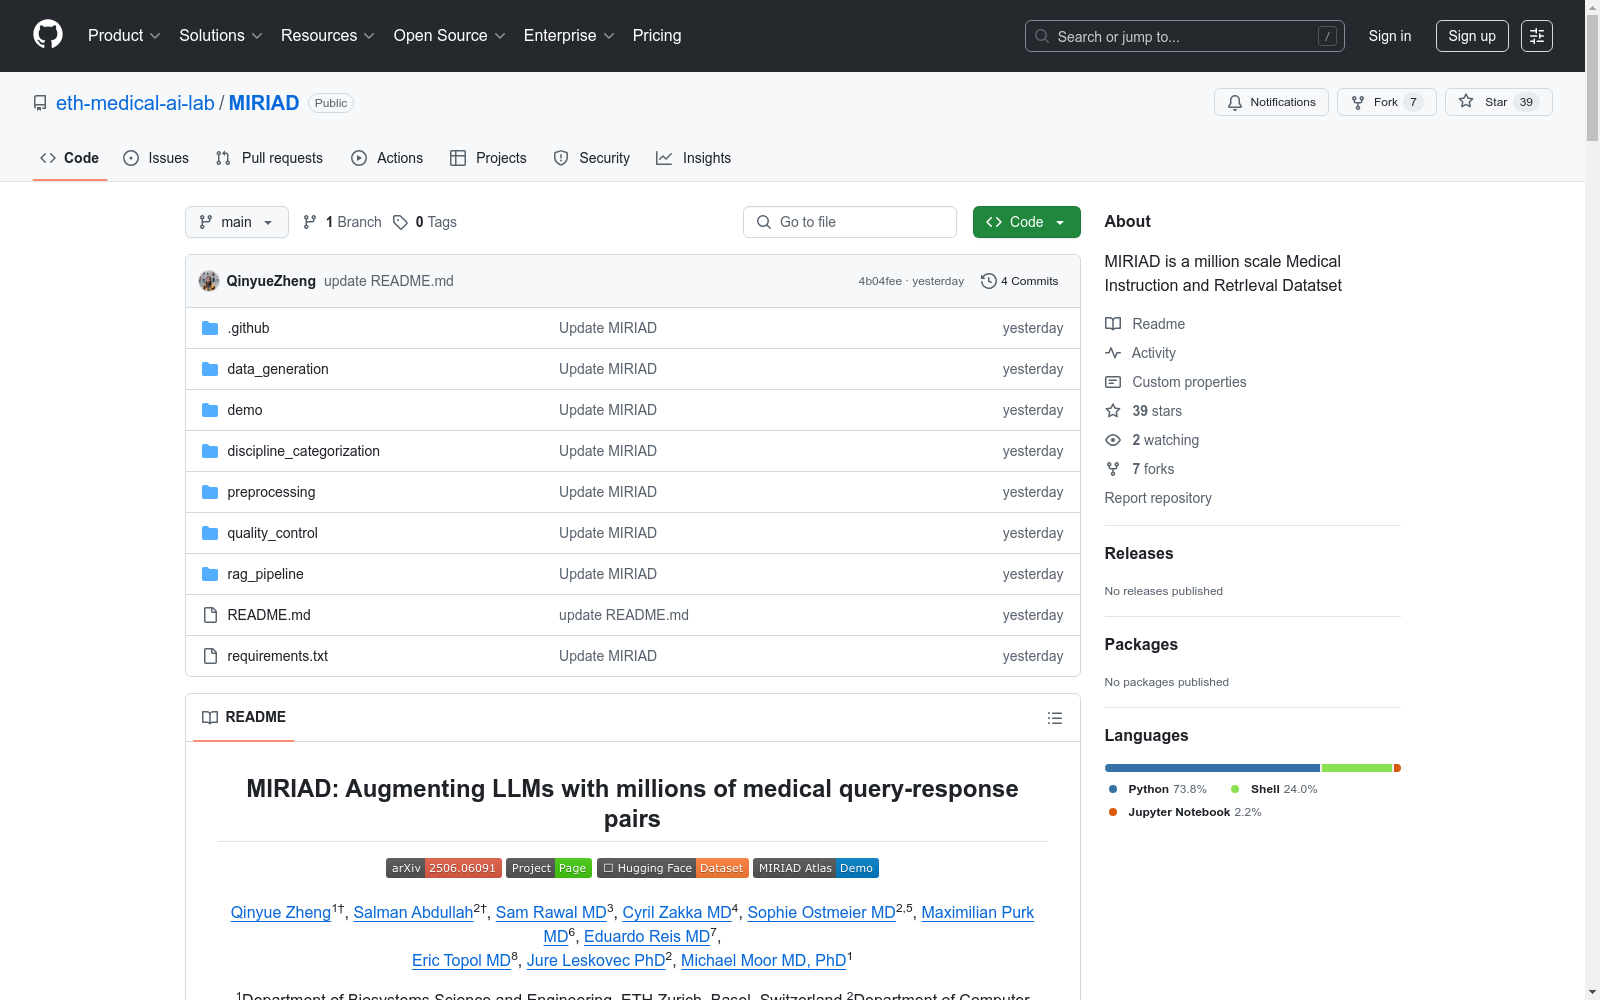Click the requirements.txt file icon
The width and height of the screenshot is (1600, 1000).
(210, 656)
